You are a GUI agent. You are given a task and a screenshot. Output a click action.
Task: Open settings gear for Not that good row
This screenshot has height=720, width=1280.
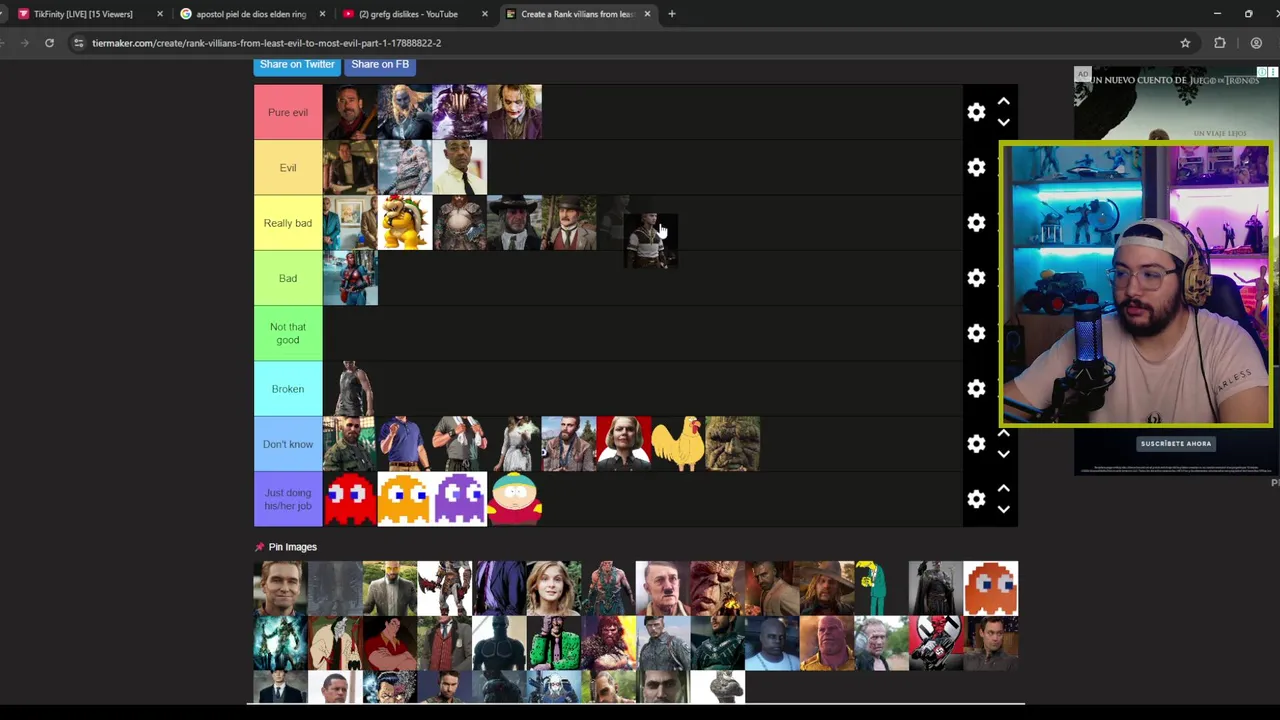(976, 333)
